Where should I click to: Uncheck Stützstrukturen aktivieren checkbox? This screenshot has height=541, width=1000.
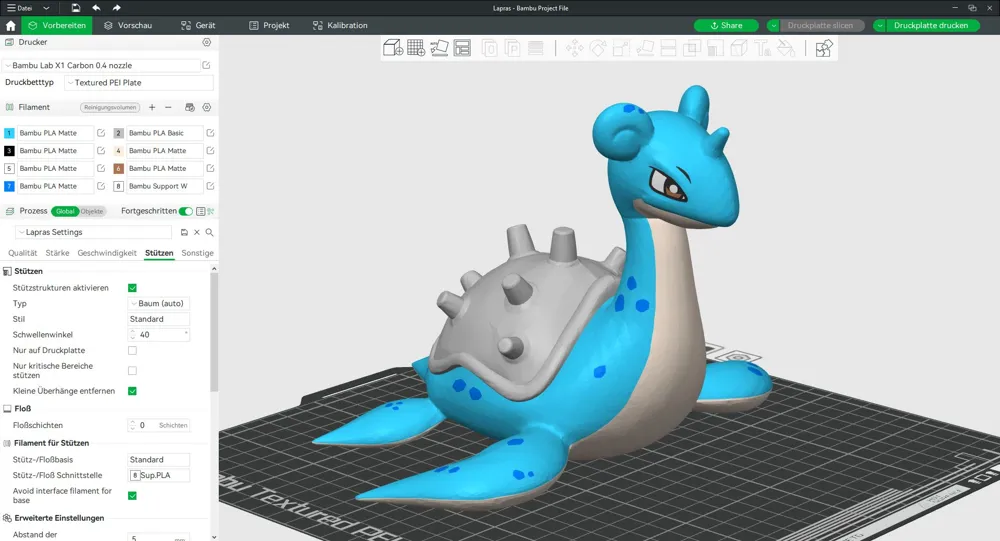click(x=132, y=288)
